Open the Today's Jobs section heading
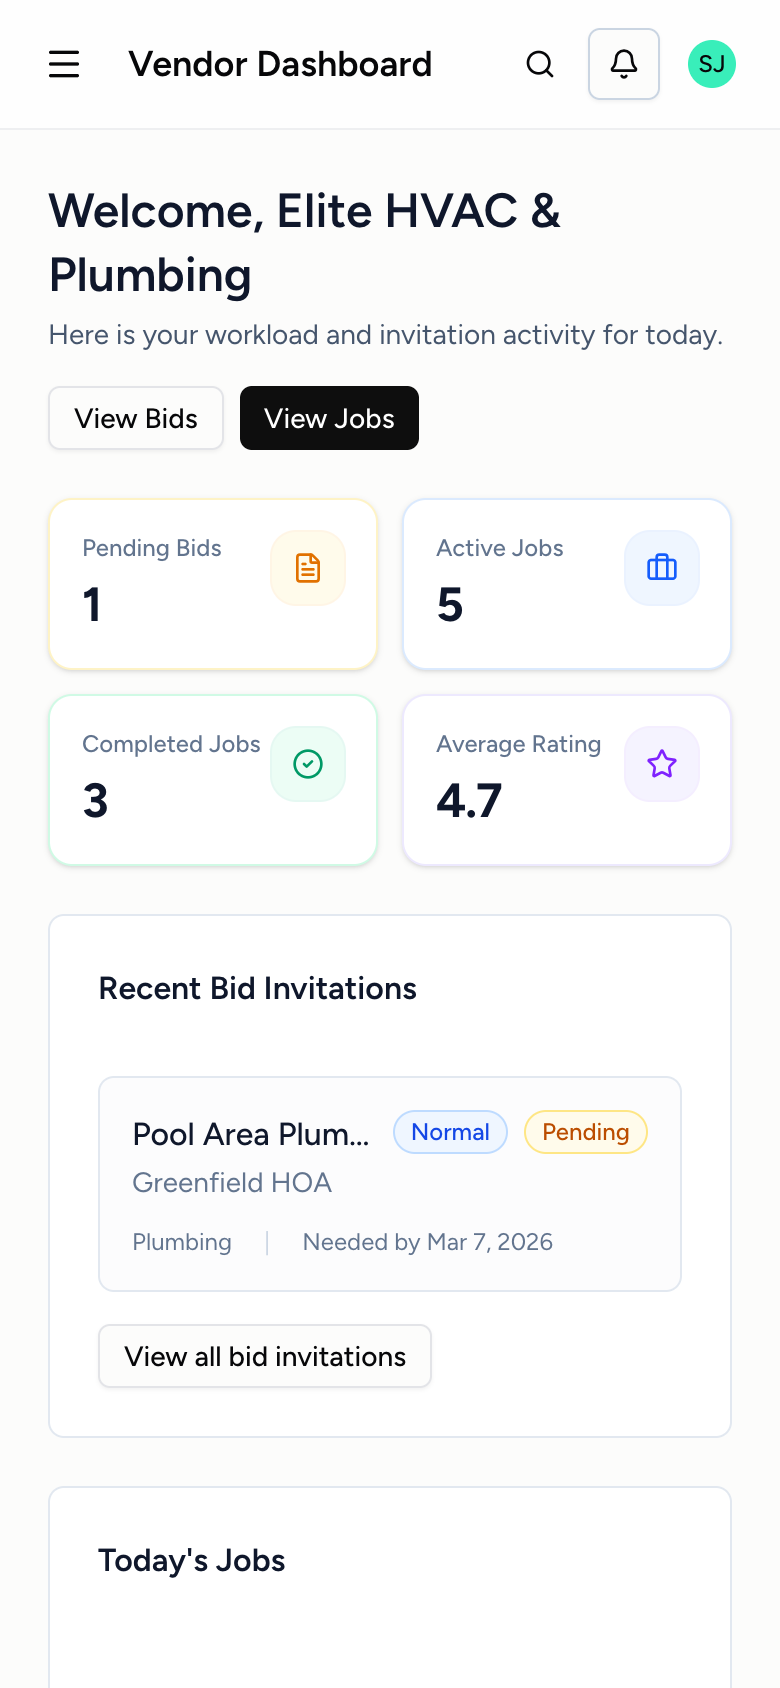The image size is (780, 1688). tap(191, 1560)
